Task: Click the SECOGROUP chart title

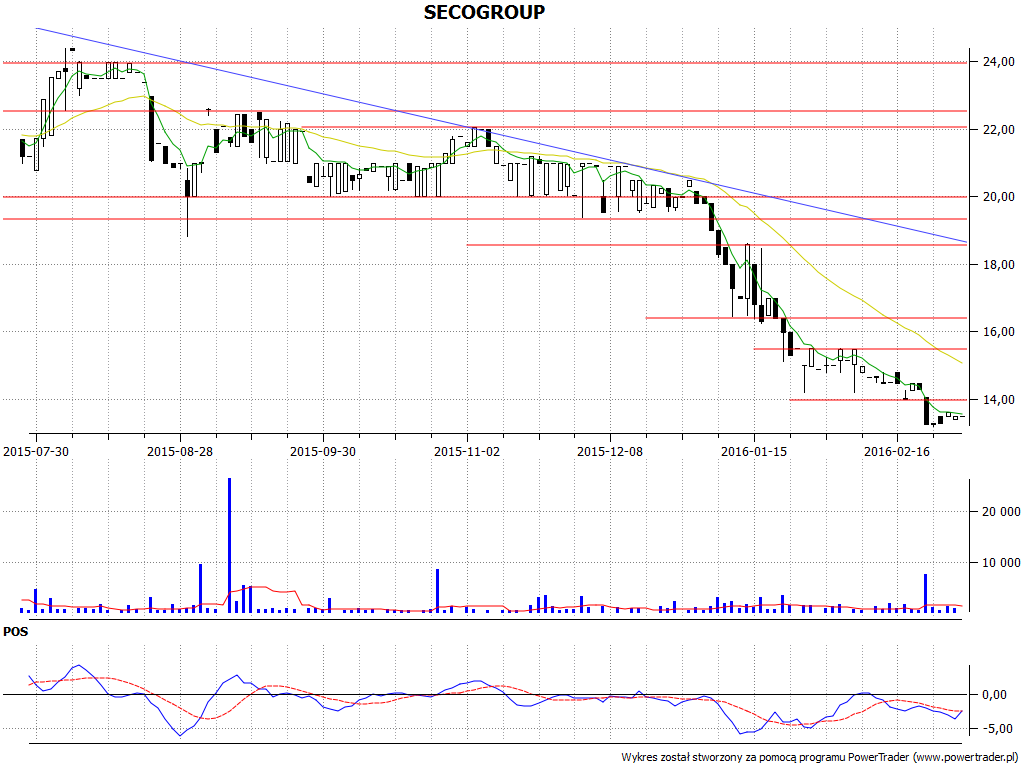Action: click(x=484, y=12)
